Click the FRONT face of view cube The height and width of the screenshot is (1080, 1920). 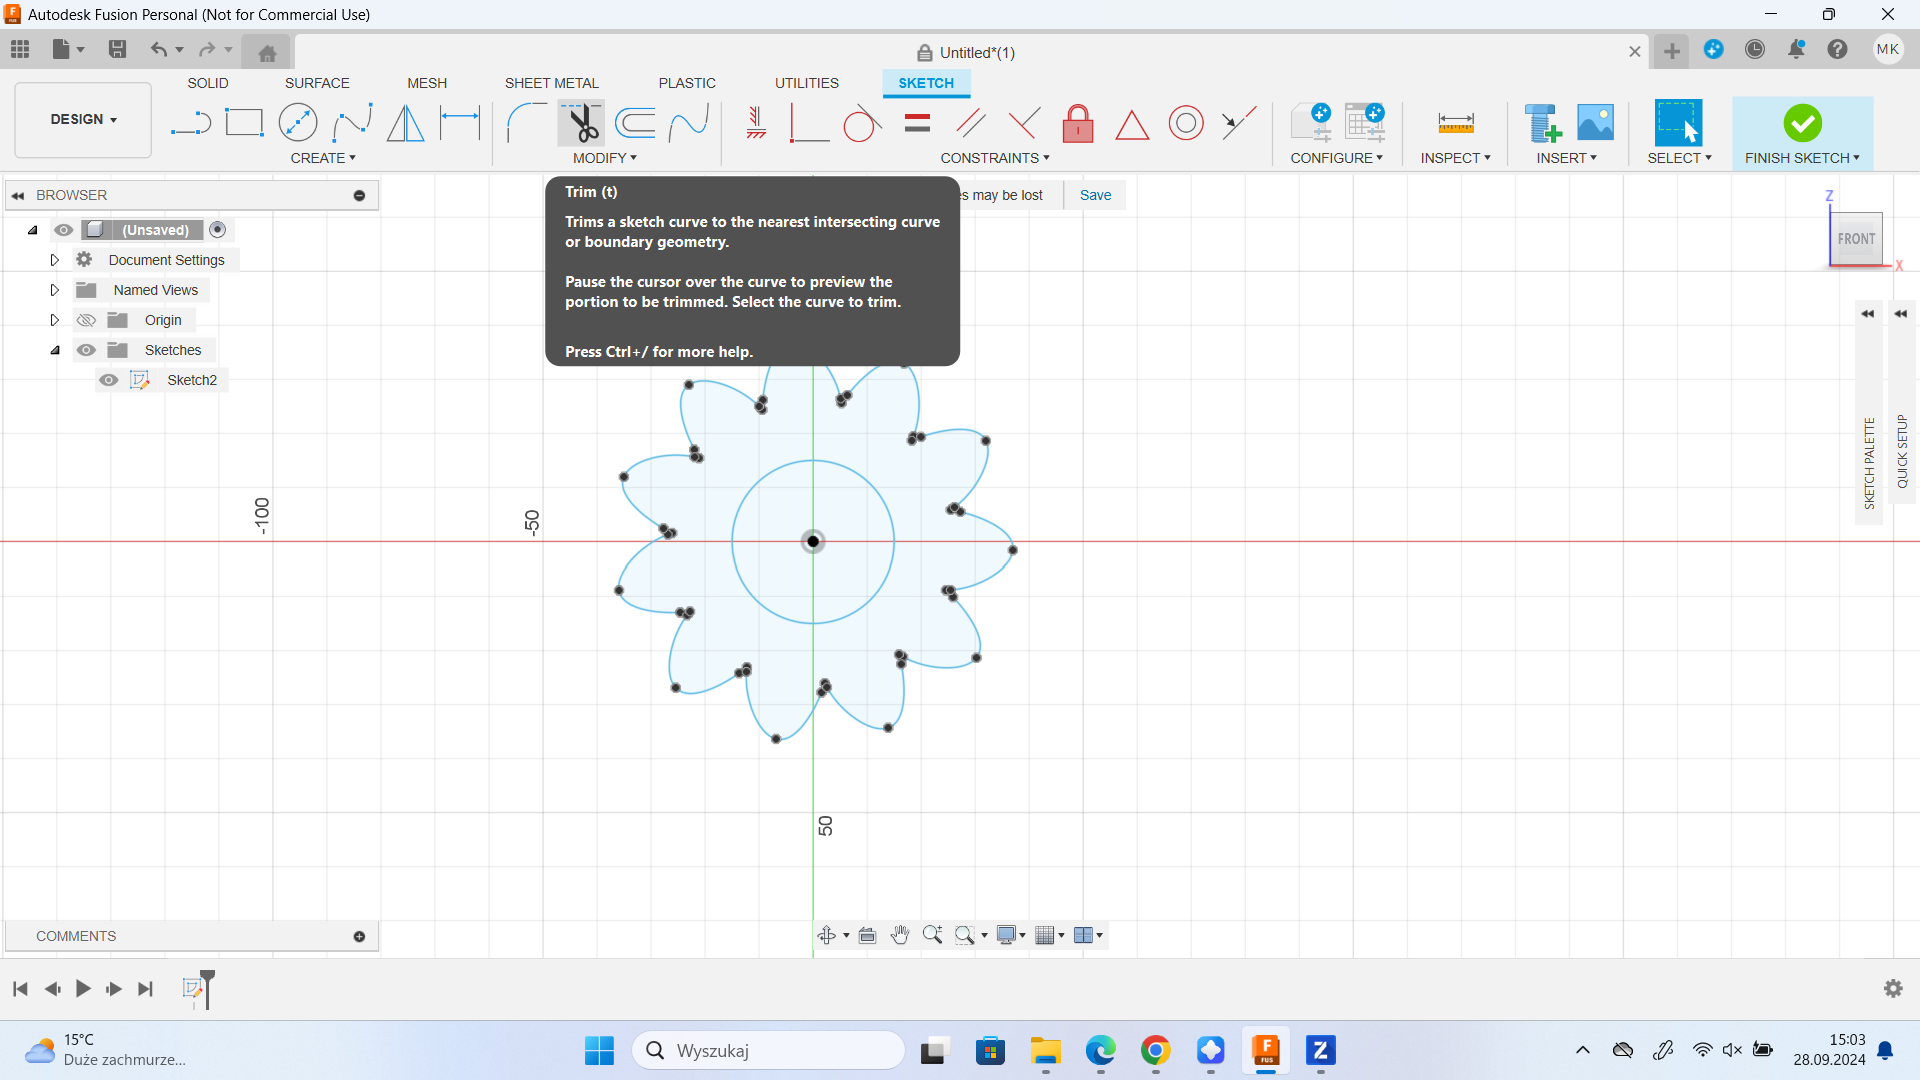(1856, 239)
